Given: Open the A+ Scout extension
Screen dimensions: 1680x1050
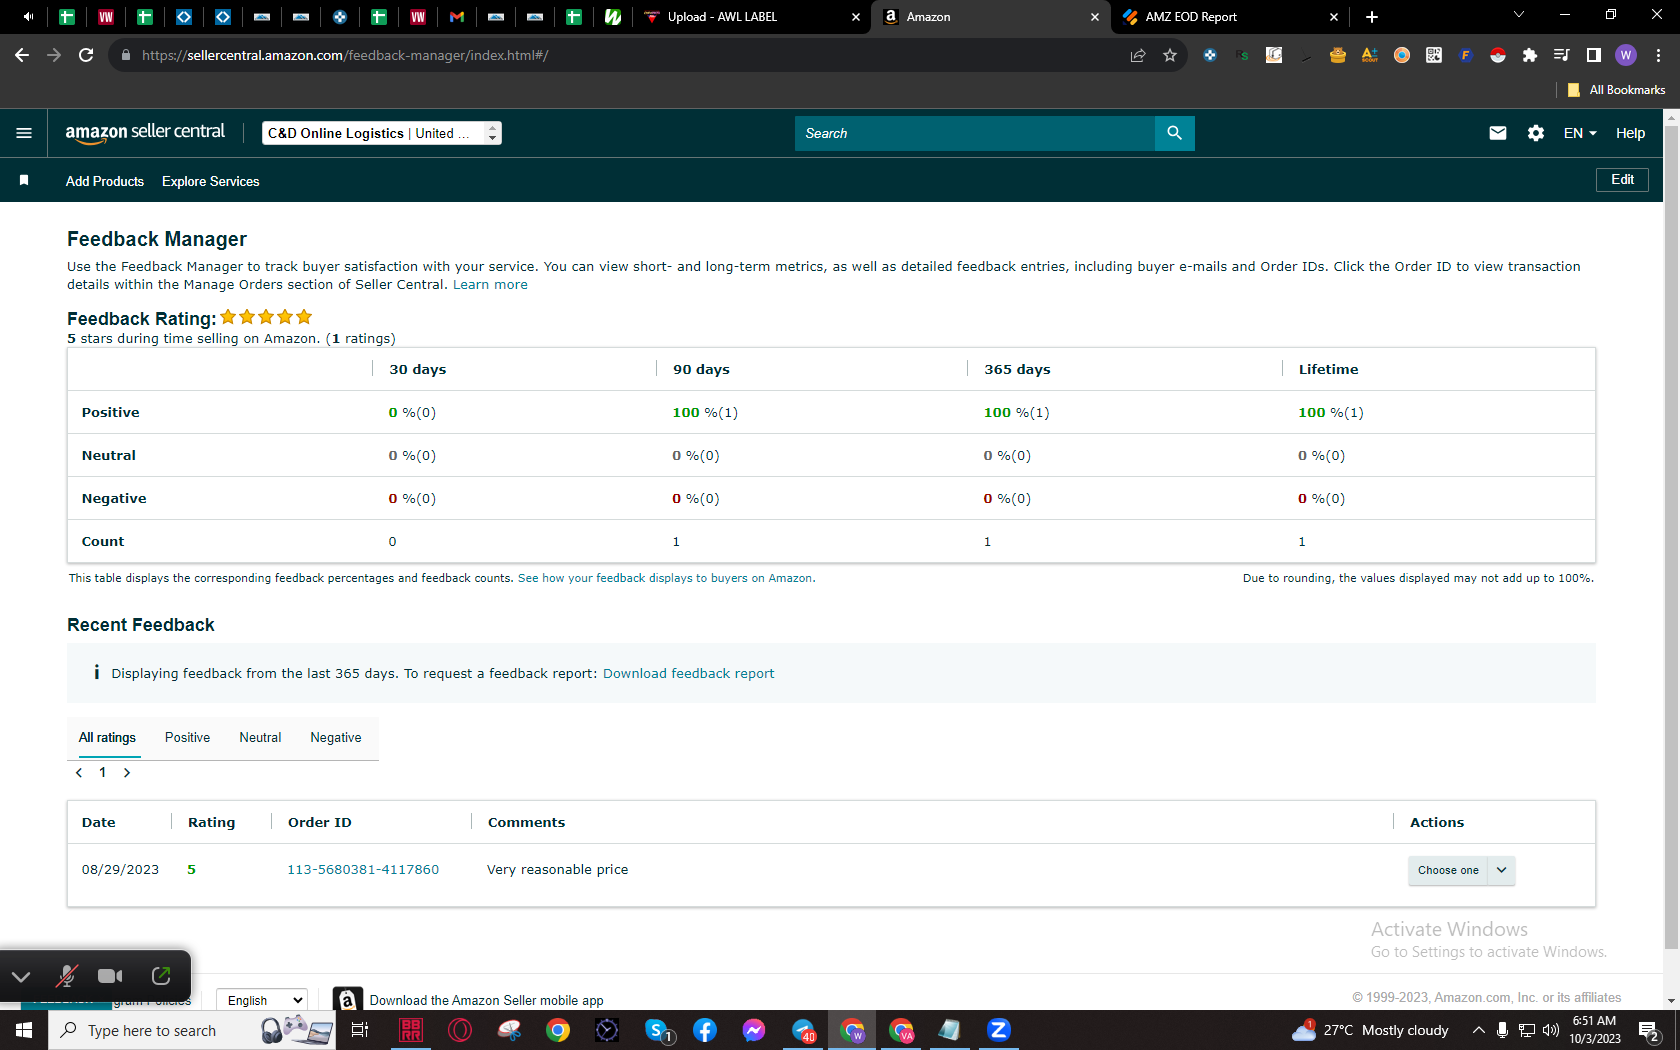Looking at the screenshot, I should 1370,55.
